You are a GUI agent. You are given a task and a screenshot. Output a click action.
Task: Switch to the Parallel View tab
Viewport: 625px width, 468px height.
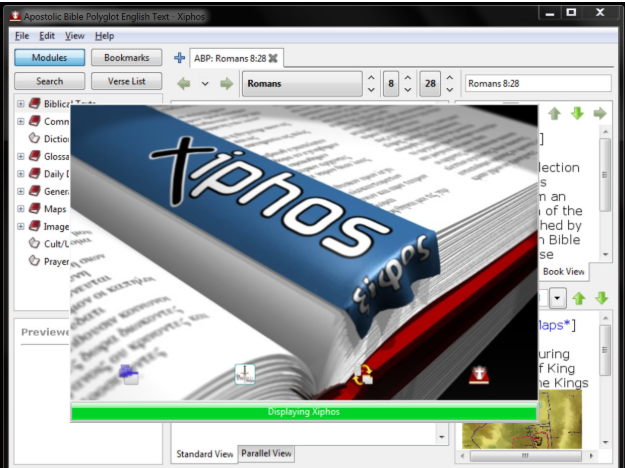[x=266, y=454]
